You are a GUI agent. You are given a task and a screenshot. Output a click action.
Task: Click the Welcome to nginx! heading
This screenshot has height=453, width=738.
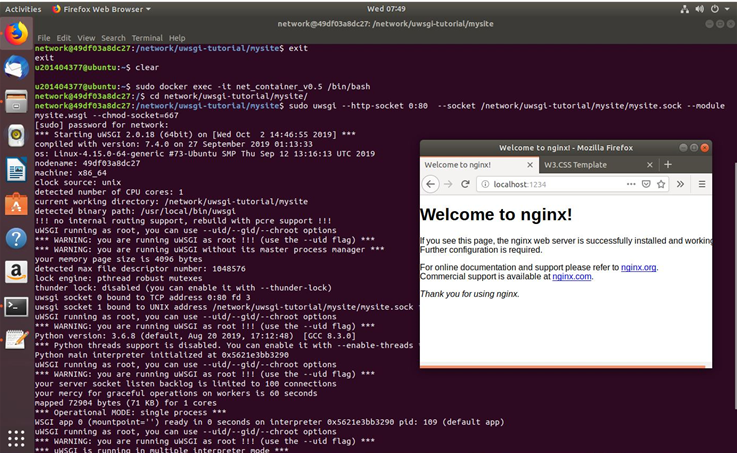pyautogui.click(x=496, y=215)
